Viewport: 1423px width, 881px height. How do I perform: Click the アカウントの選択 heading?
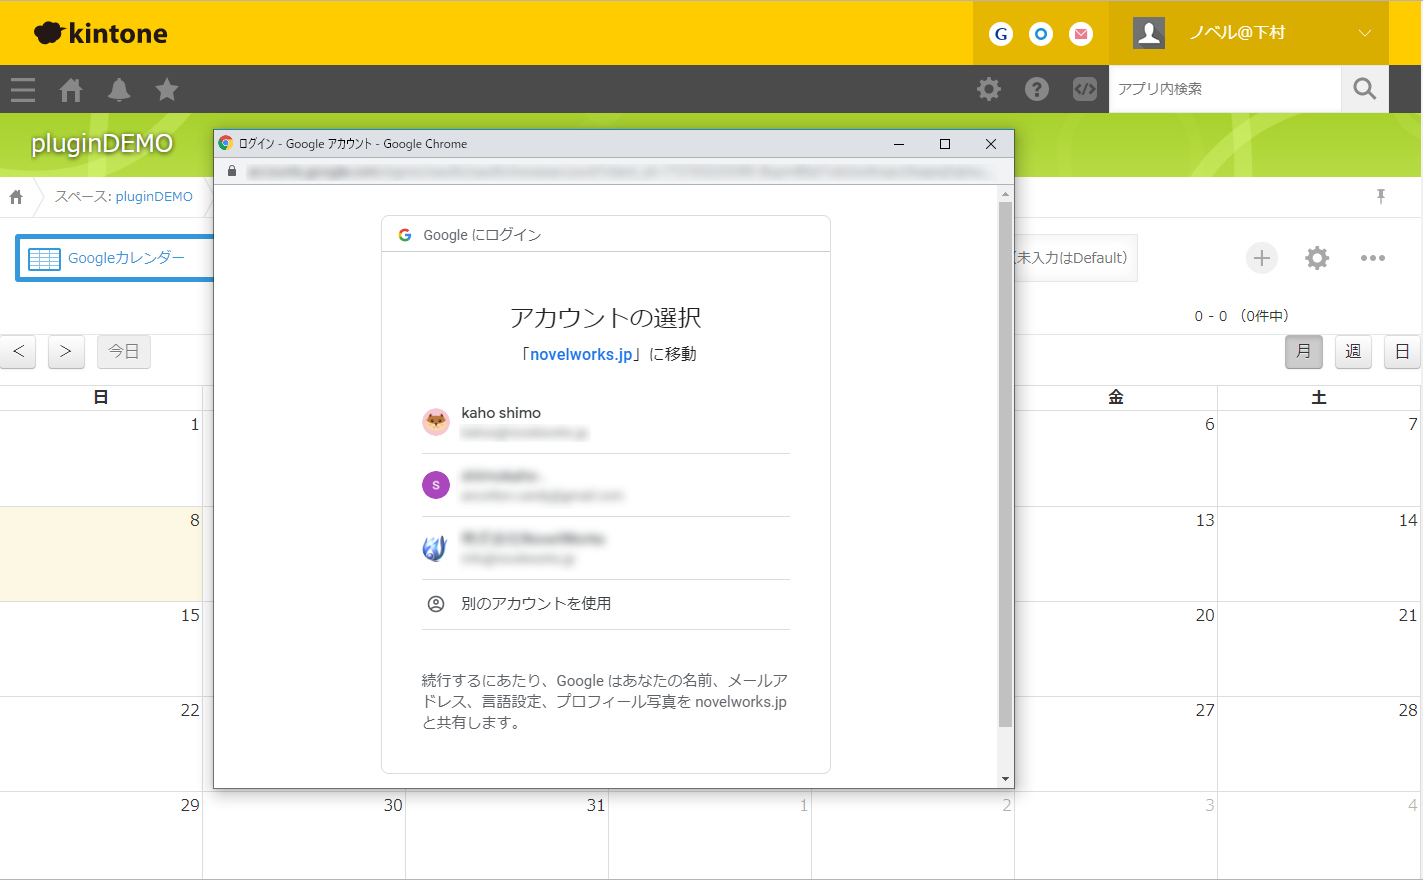[x=606, y=318]
